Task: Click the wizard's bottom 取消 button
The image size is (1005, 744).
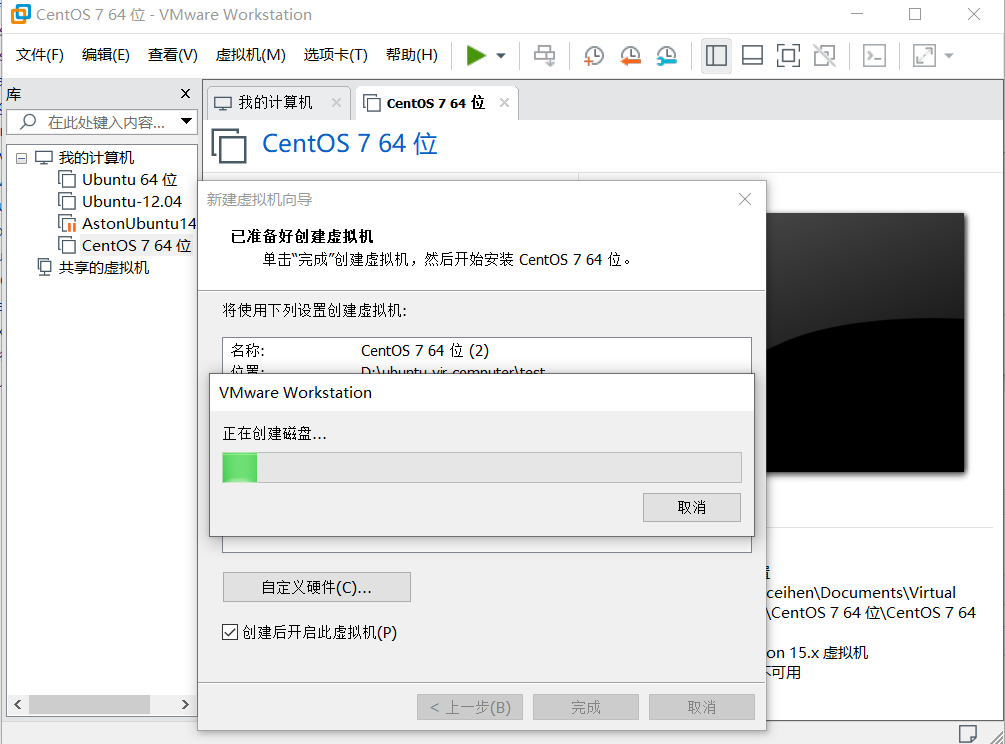Action: pyautogui.click(x=702, y=707)
